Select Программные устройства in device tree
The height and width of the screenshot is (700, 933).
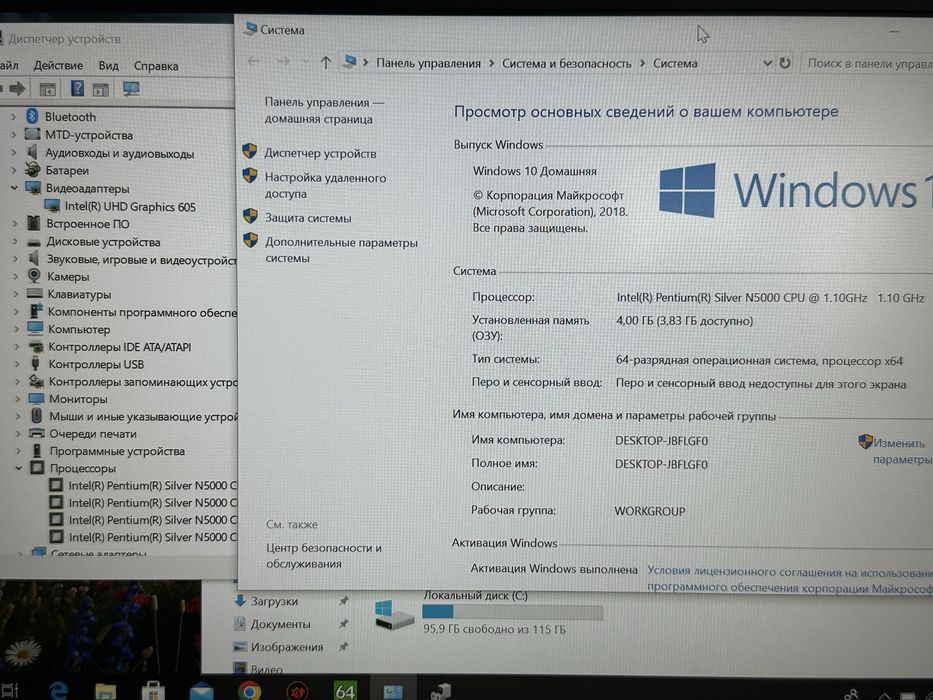point(117,451)
